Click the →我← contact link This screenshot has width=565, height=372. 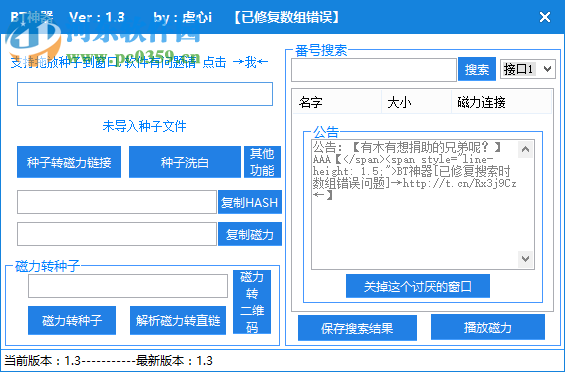tap(250, 62)
